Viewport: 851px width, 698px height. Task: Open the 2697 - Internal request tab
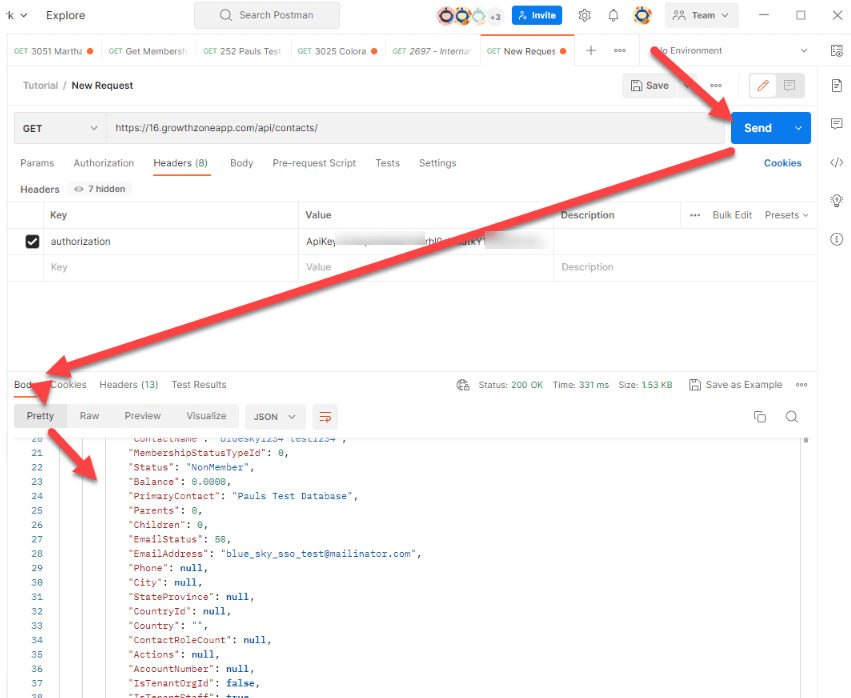(x=432, y=51)
